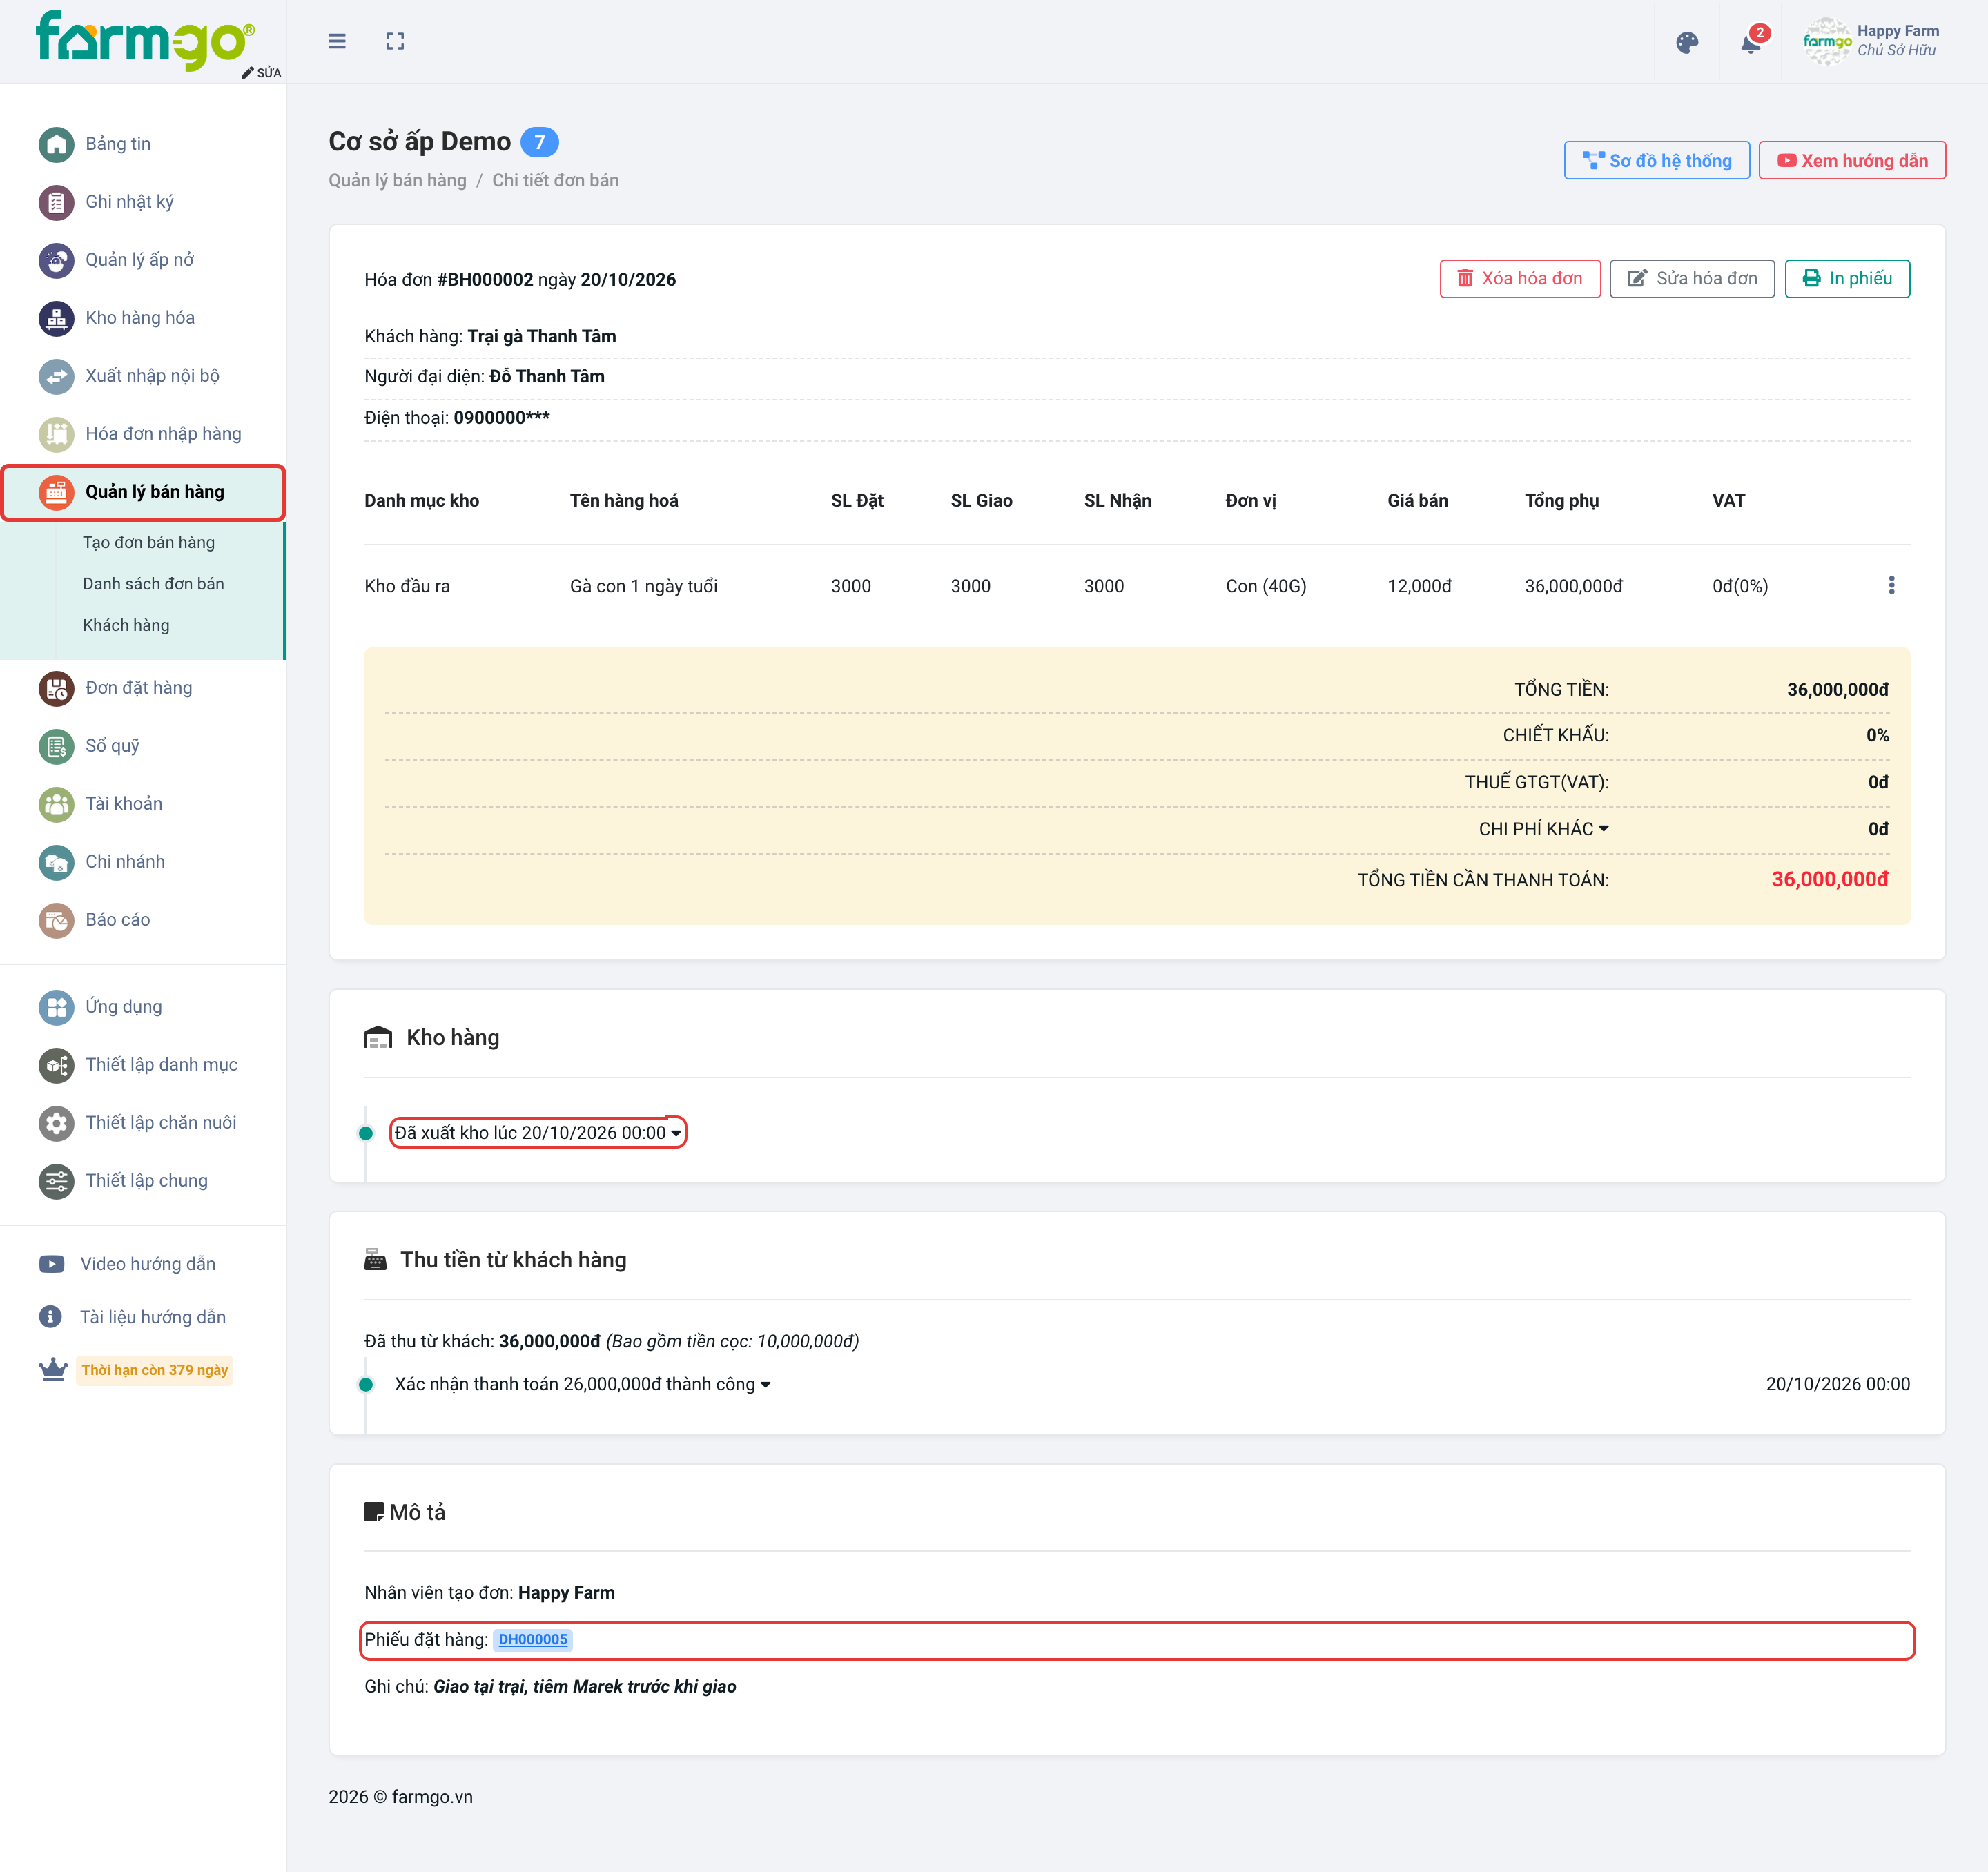
Task: Open Quản lý bán hàng breadcrumb link
Action: click(397, 181)
